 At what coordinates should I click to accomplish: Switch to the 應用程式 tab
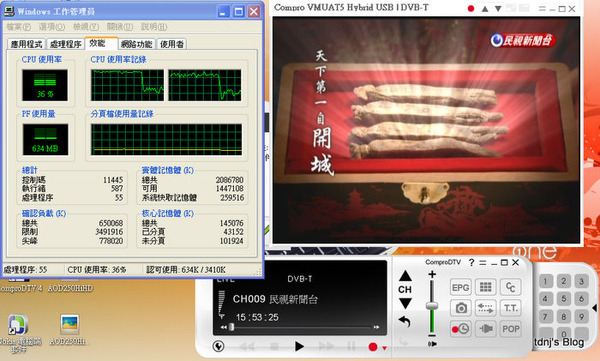(26, 44)
